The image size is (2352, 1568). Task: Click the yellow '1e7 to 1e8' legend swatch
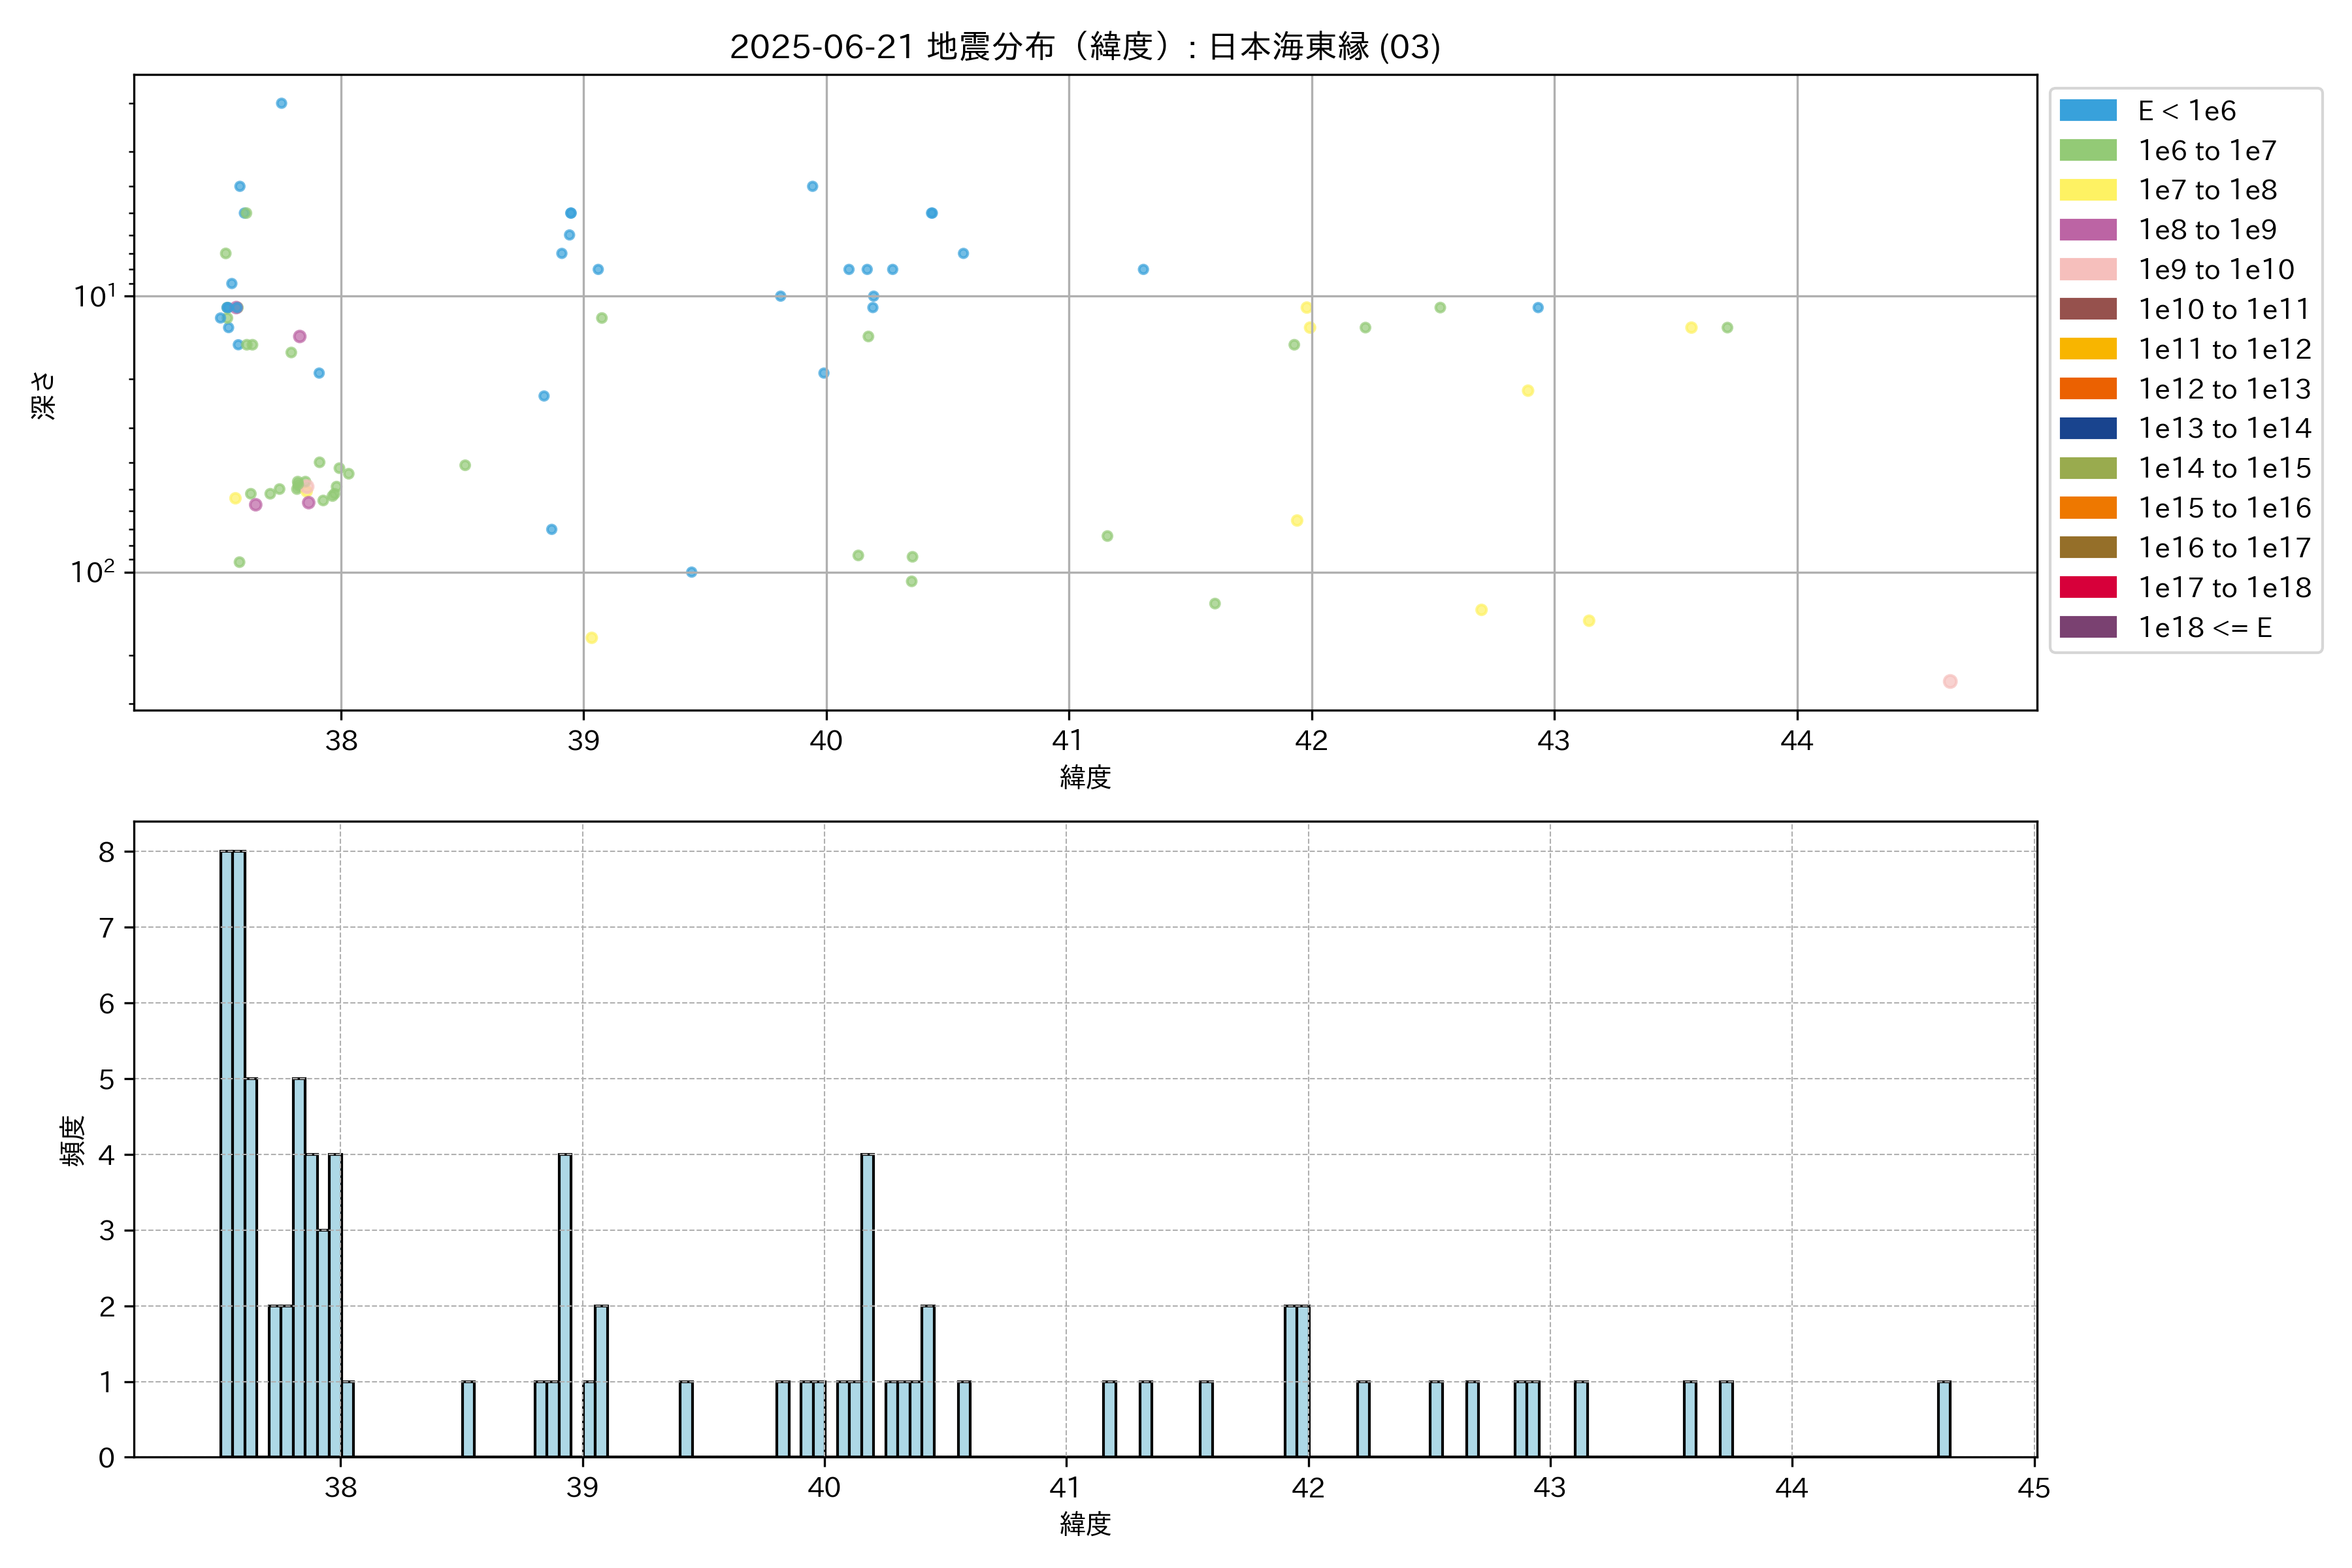pyautogui.click(x=2087, y=190)
